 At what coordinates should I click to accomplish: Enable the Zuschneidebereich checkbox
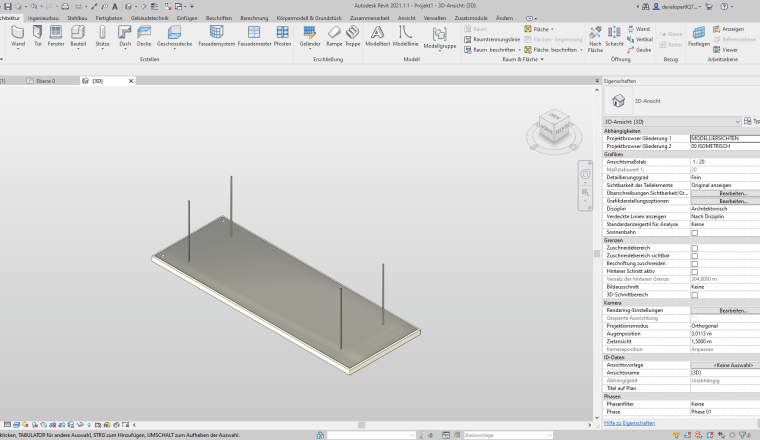(695, 247)
